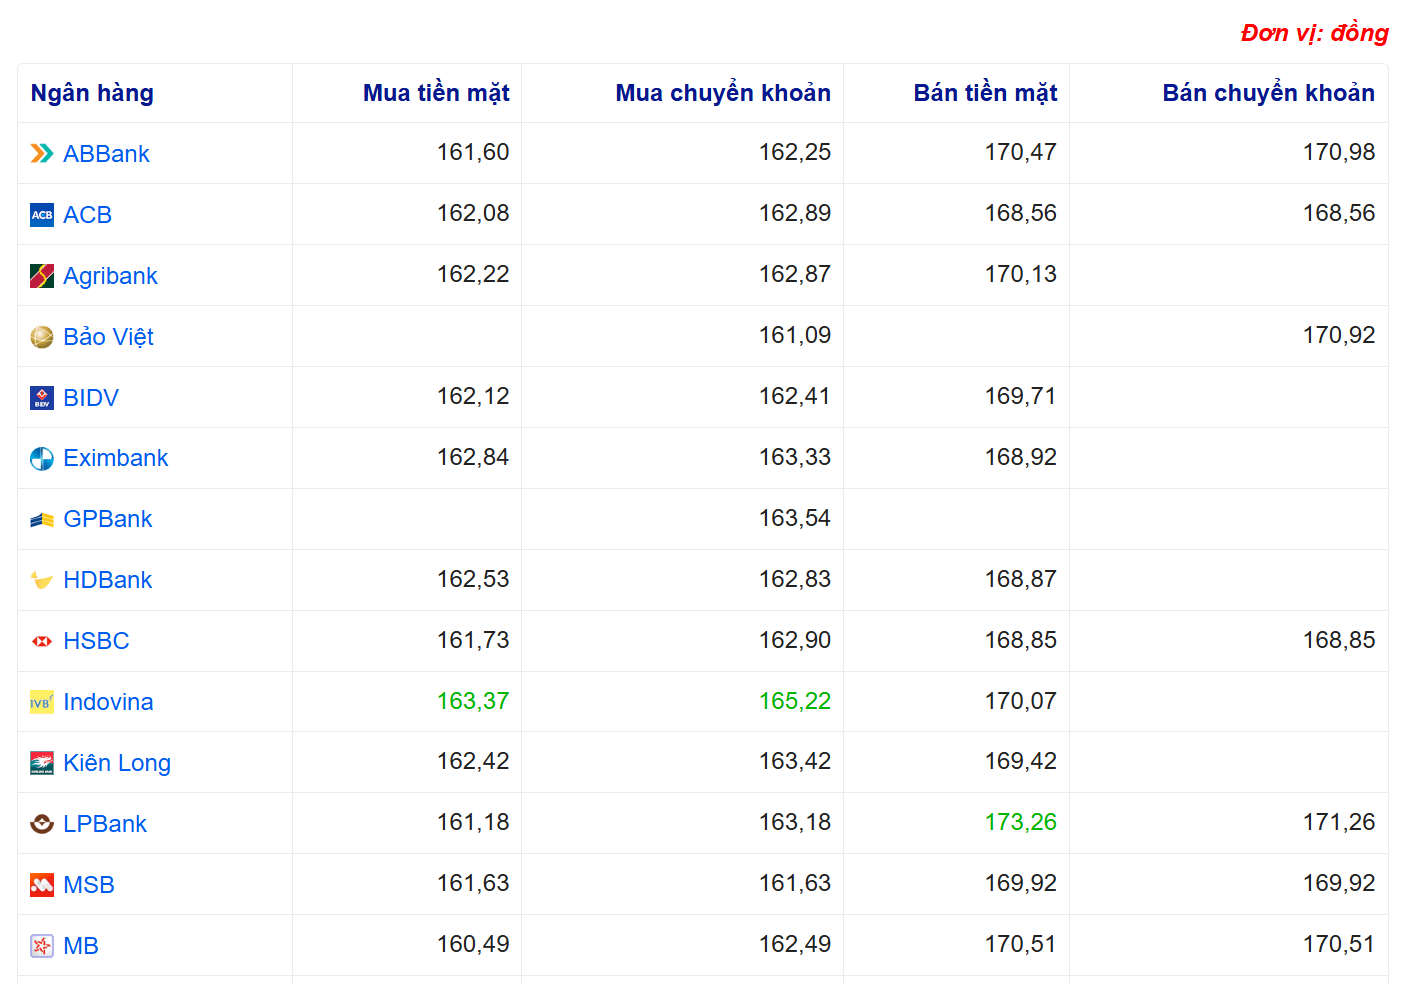The image size is (1403, 984).
Task: Click the Indovina IVB logo icon
Action: (x=42, y=702)
